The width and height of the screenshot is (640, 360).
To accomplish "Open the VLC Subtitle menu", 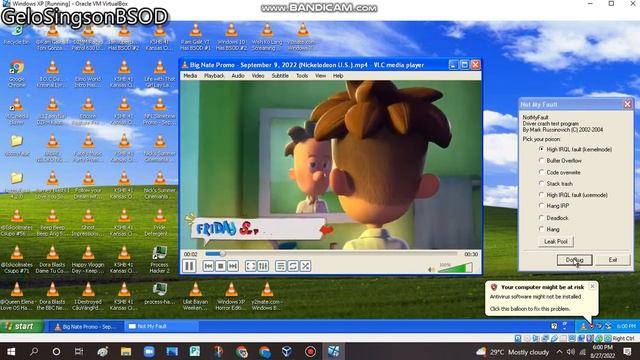I will [280, 76].
